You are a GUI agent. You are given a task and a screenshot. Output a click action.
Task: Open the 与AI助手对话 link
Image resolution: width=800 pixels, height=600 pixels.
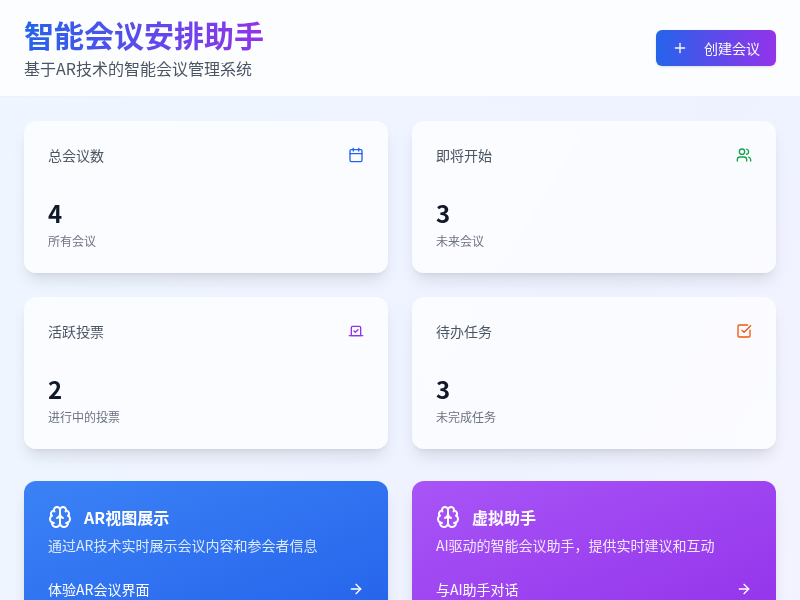(593, 590)
